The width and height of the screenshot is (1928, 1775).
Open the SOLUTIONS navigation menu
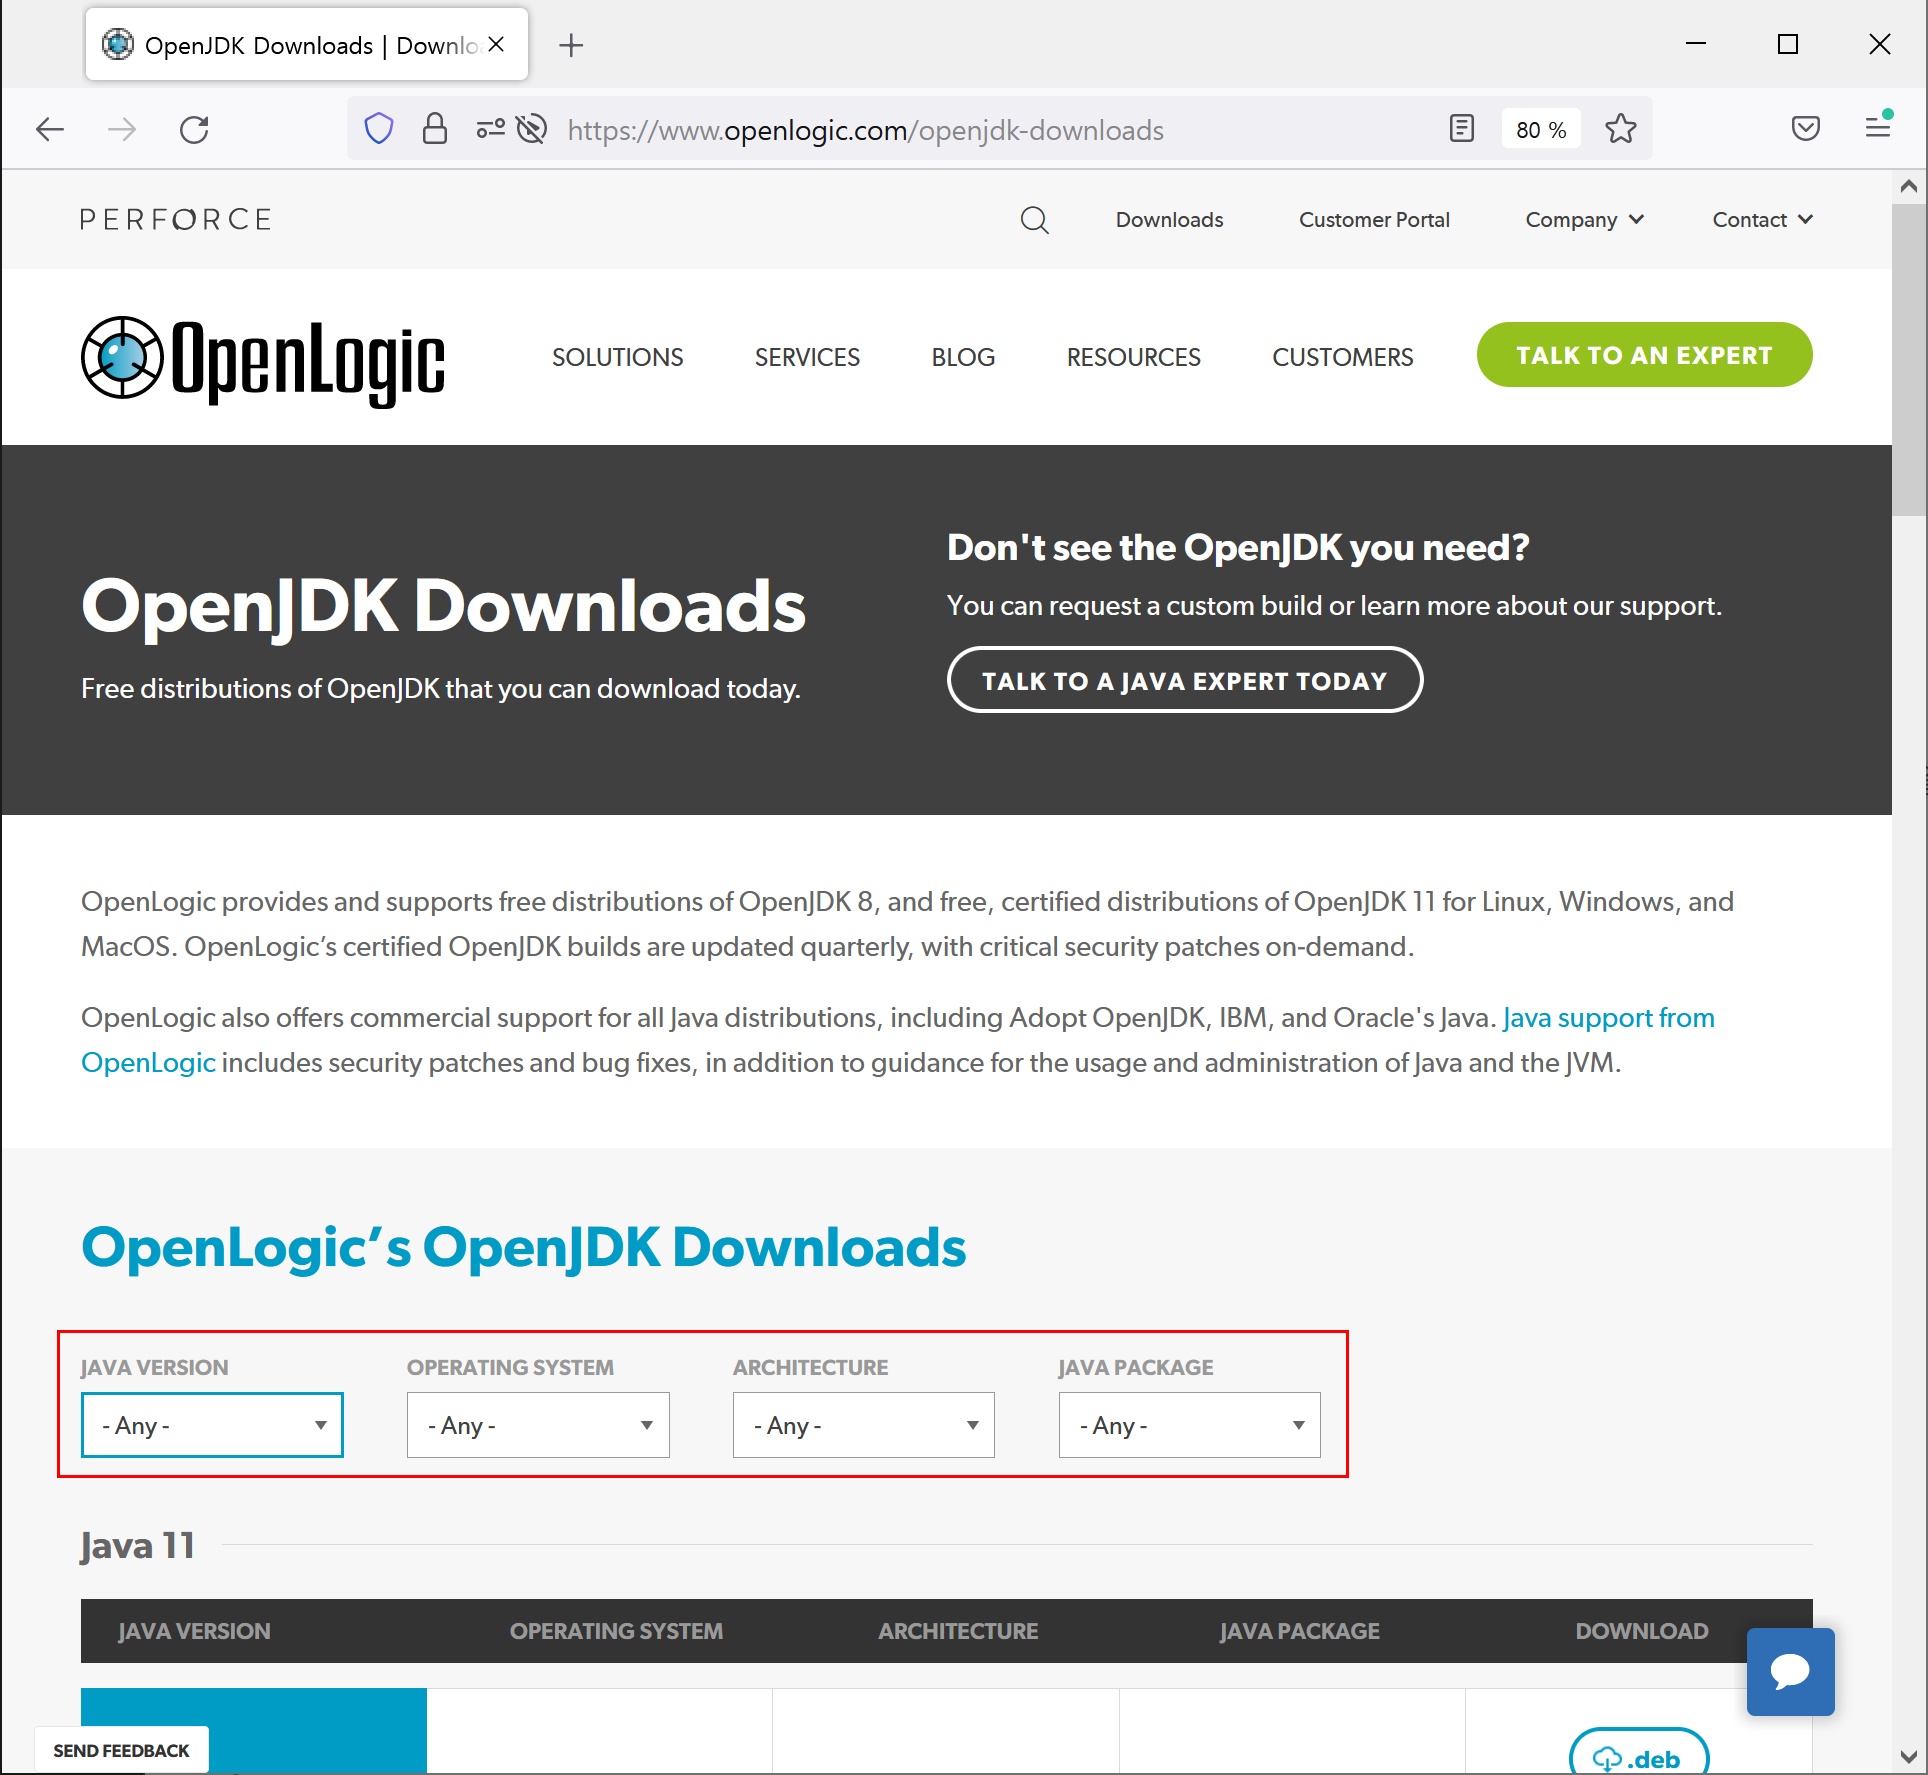click(617, 357)
